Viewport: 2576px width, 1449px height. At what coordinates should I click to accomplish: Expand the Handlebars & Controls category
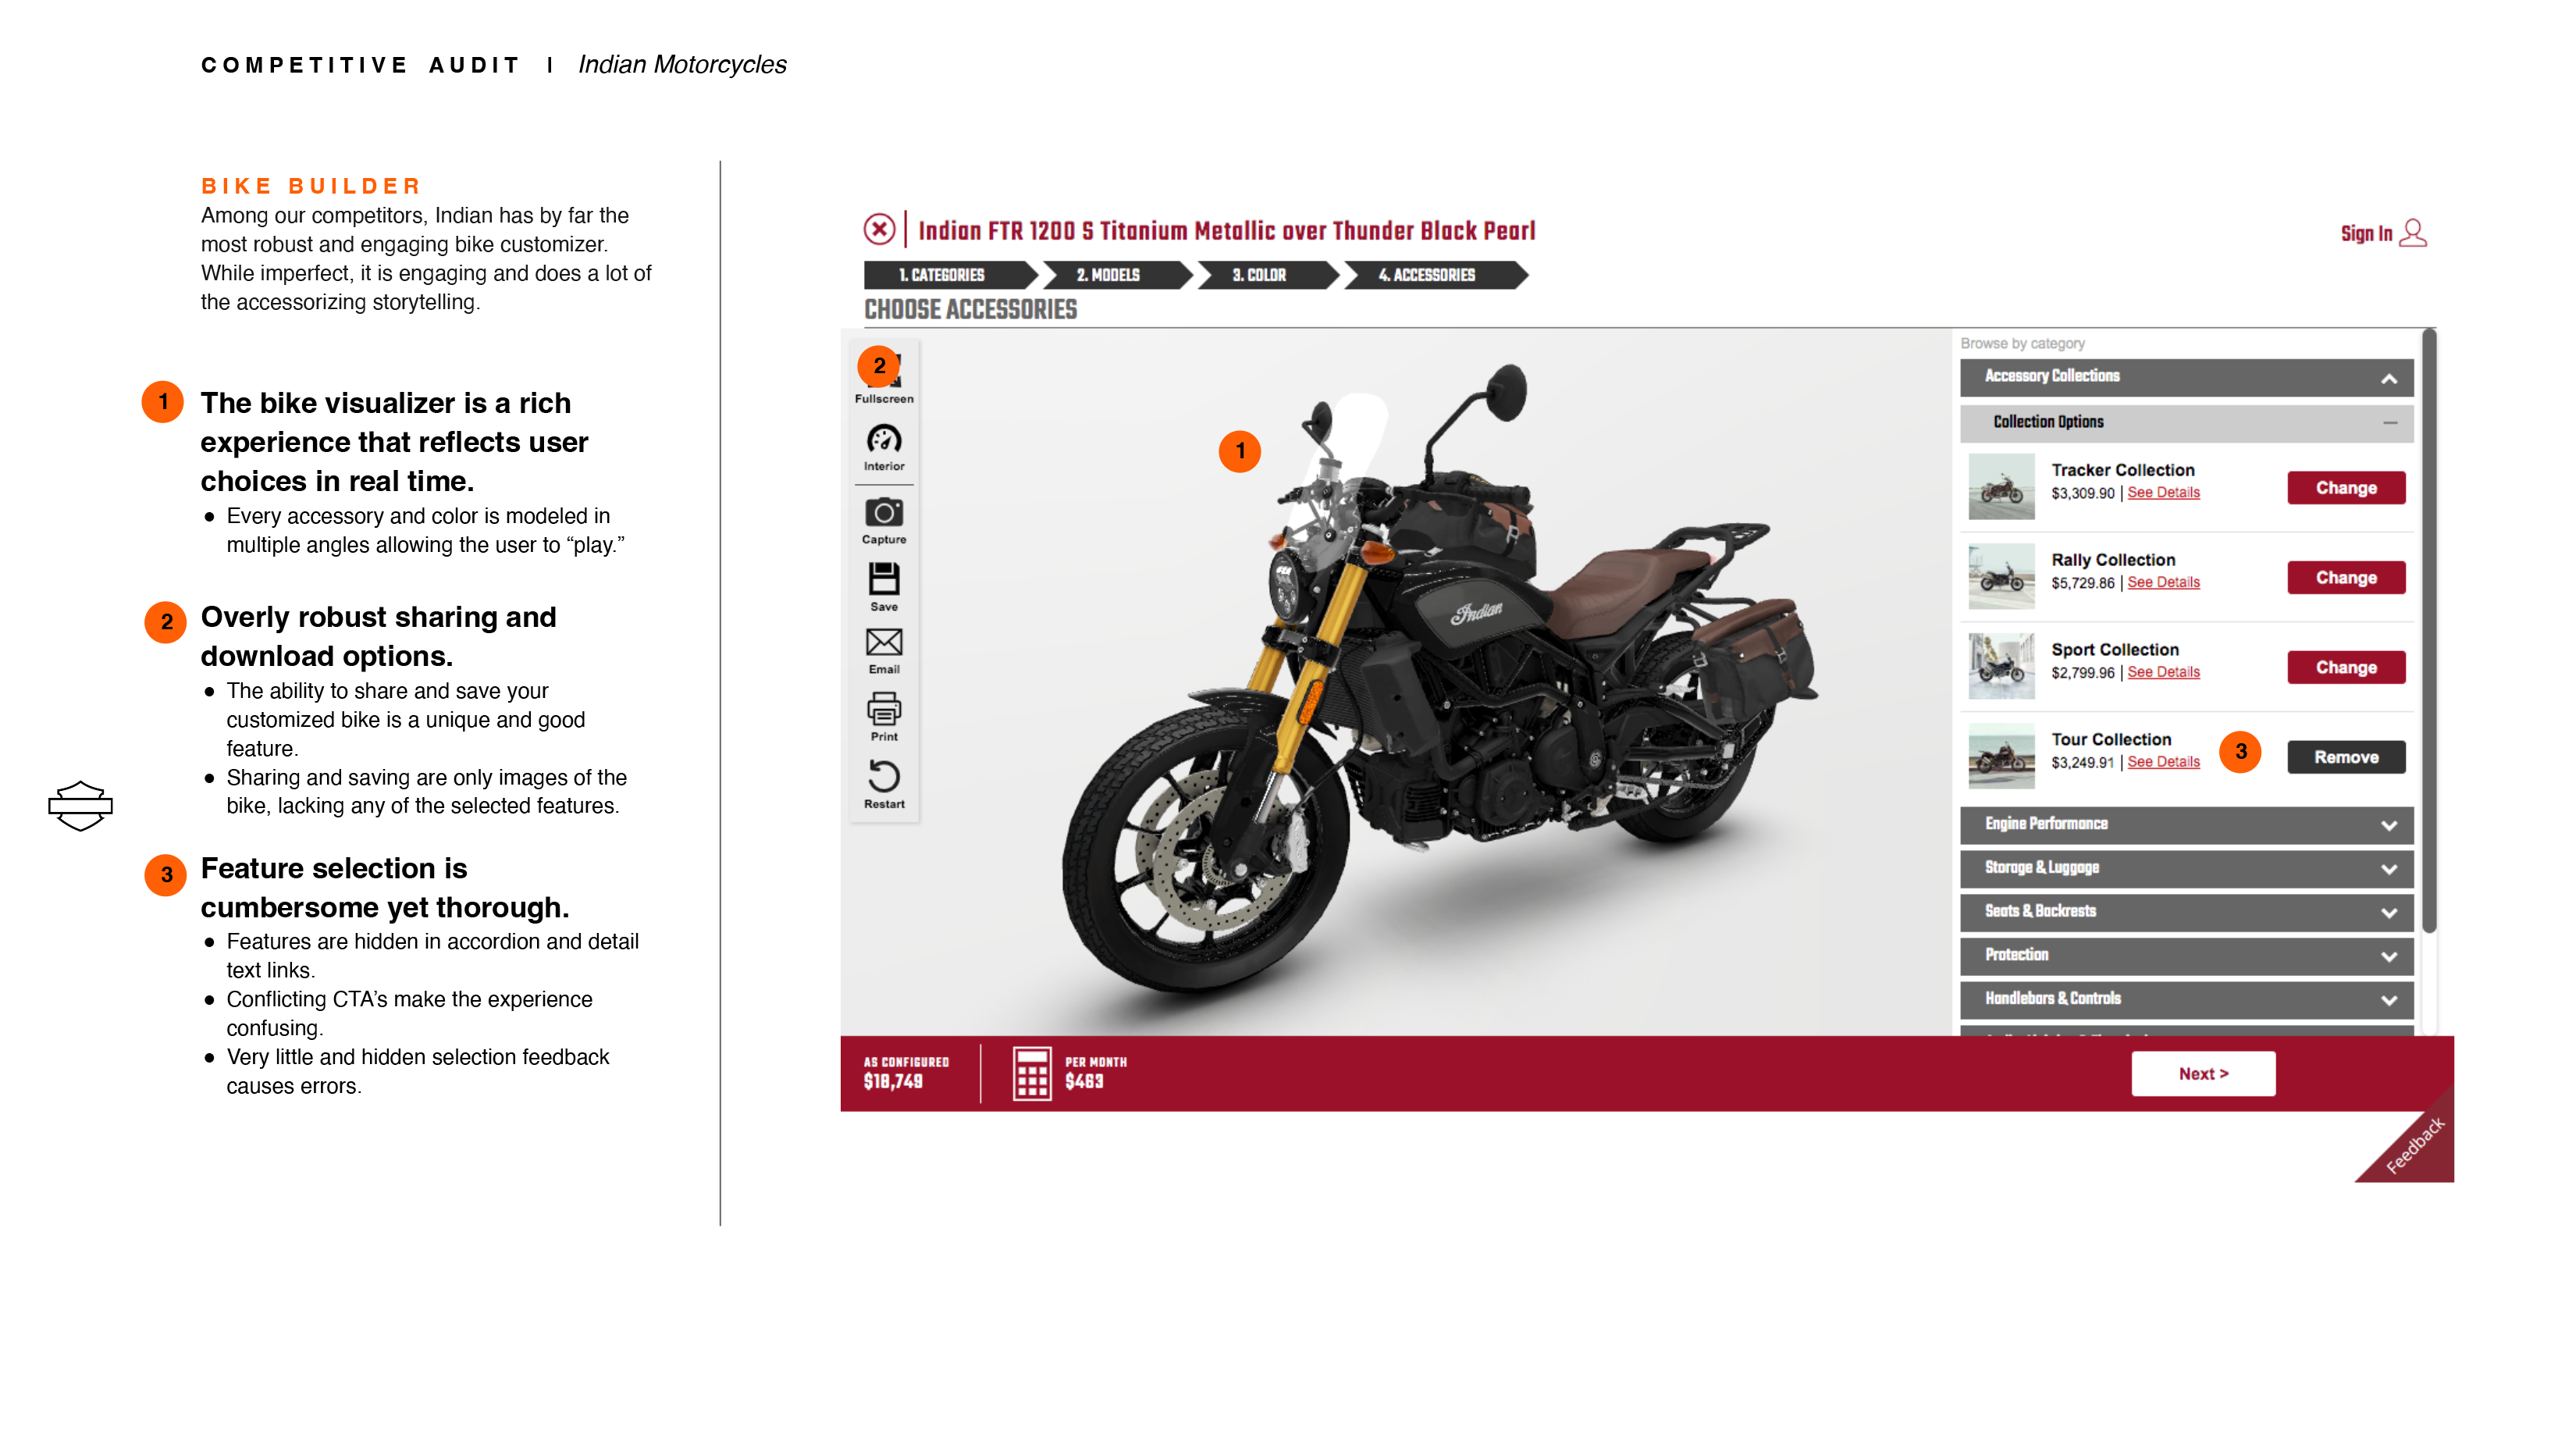coord(2186,999)
